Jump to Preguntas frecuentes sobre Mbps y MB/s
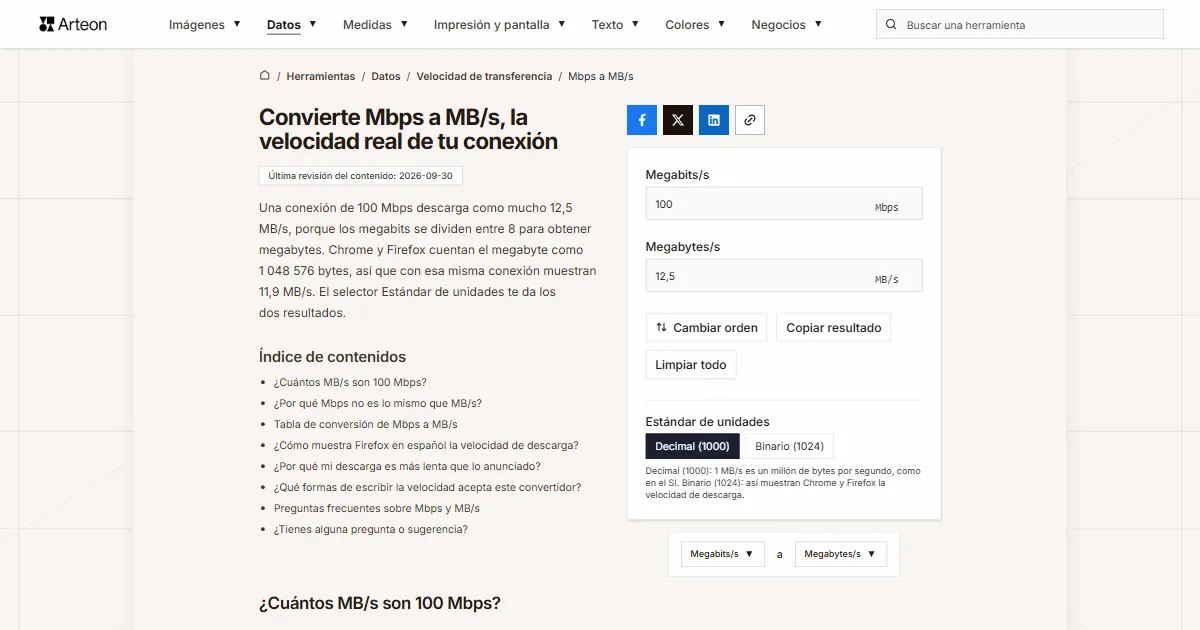Image resolution: width=1200 pixels, height=630 pixels. (377, 508)
